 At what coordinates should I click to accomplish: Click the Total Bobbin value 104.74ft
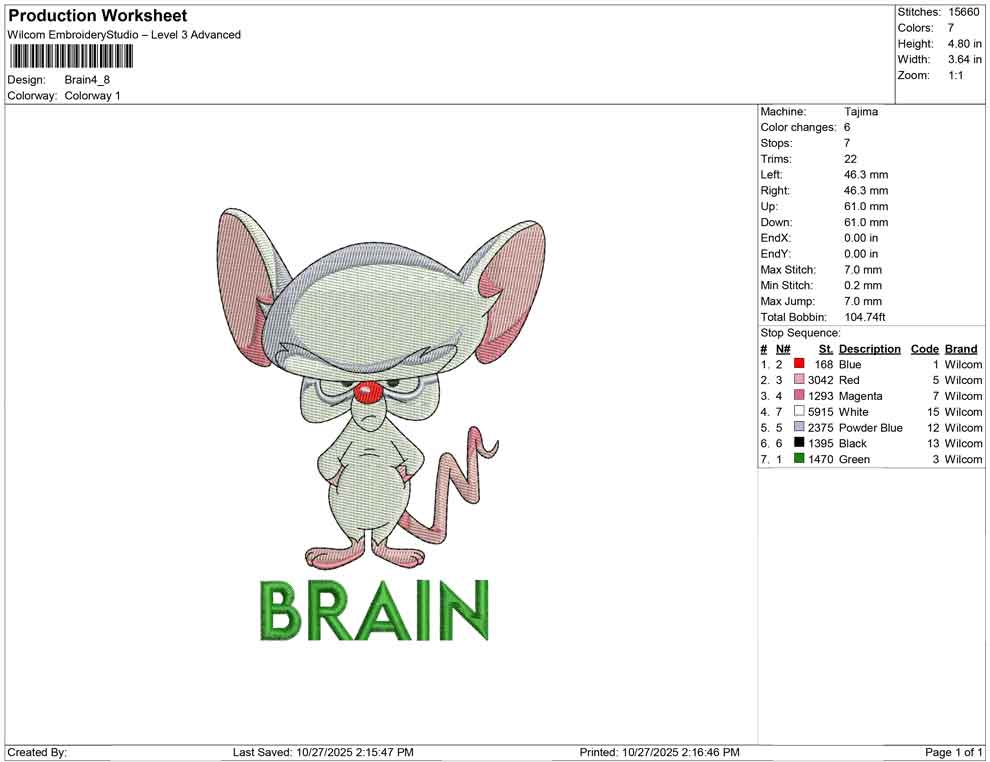click(865, 317)
